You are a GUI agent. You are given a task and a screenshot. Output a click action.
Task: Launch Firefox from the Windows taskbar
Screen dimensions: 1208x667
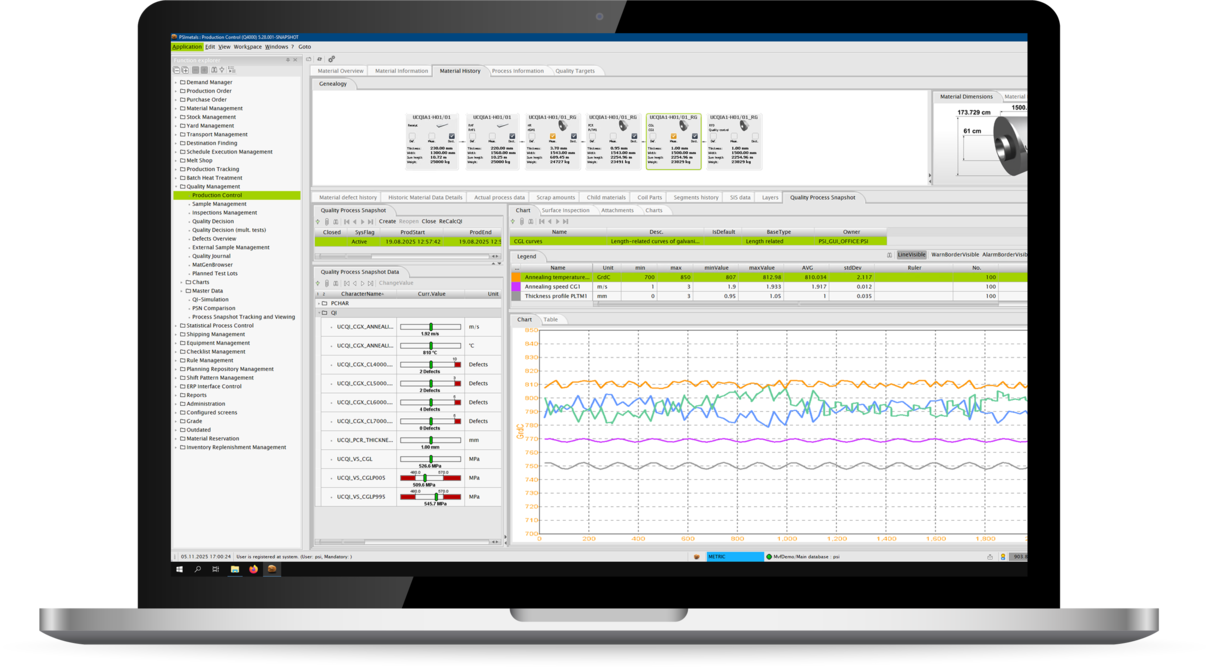(253, 570)
